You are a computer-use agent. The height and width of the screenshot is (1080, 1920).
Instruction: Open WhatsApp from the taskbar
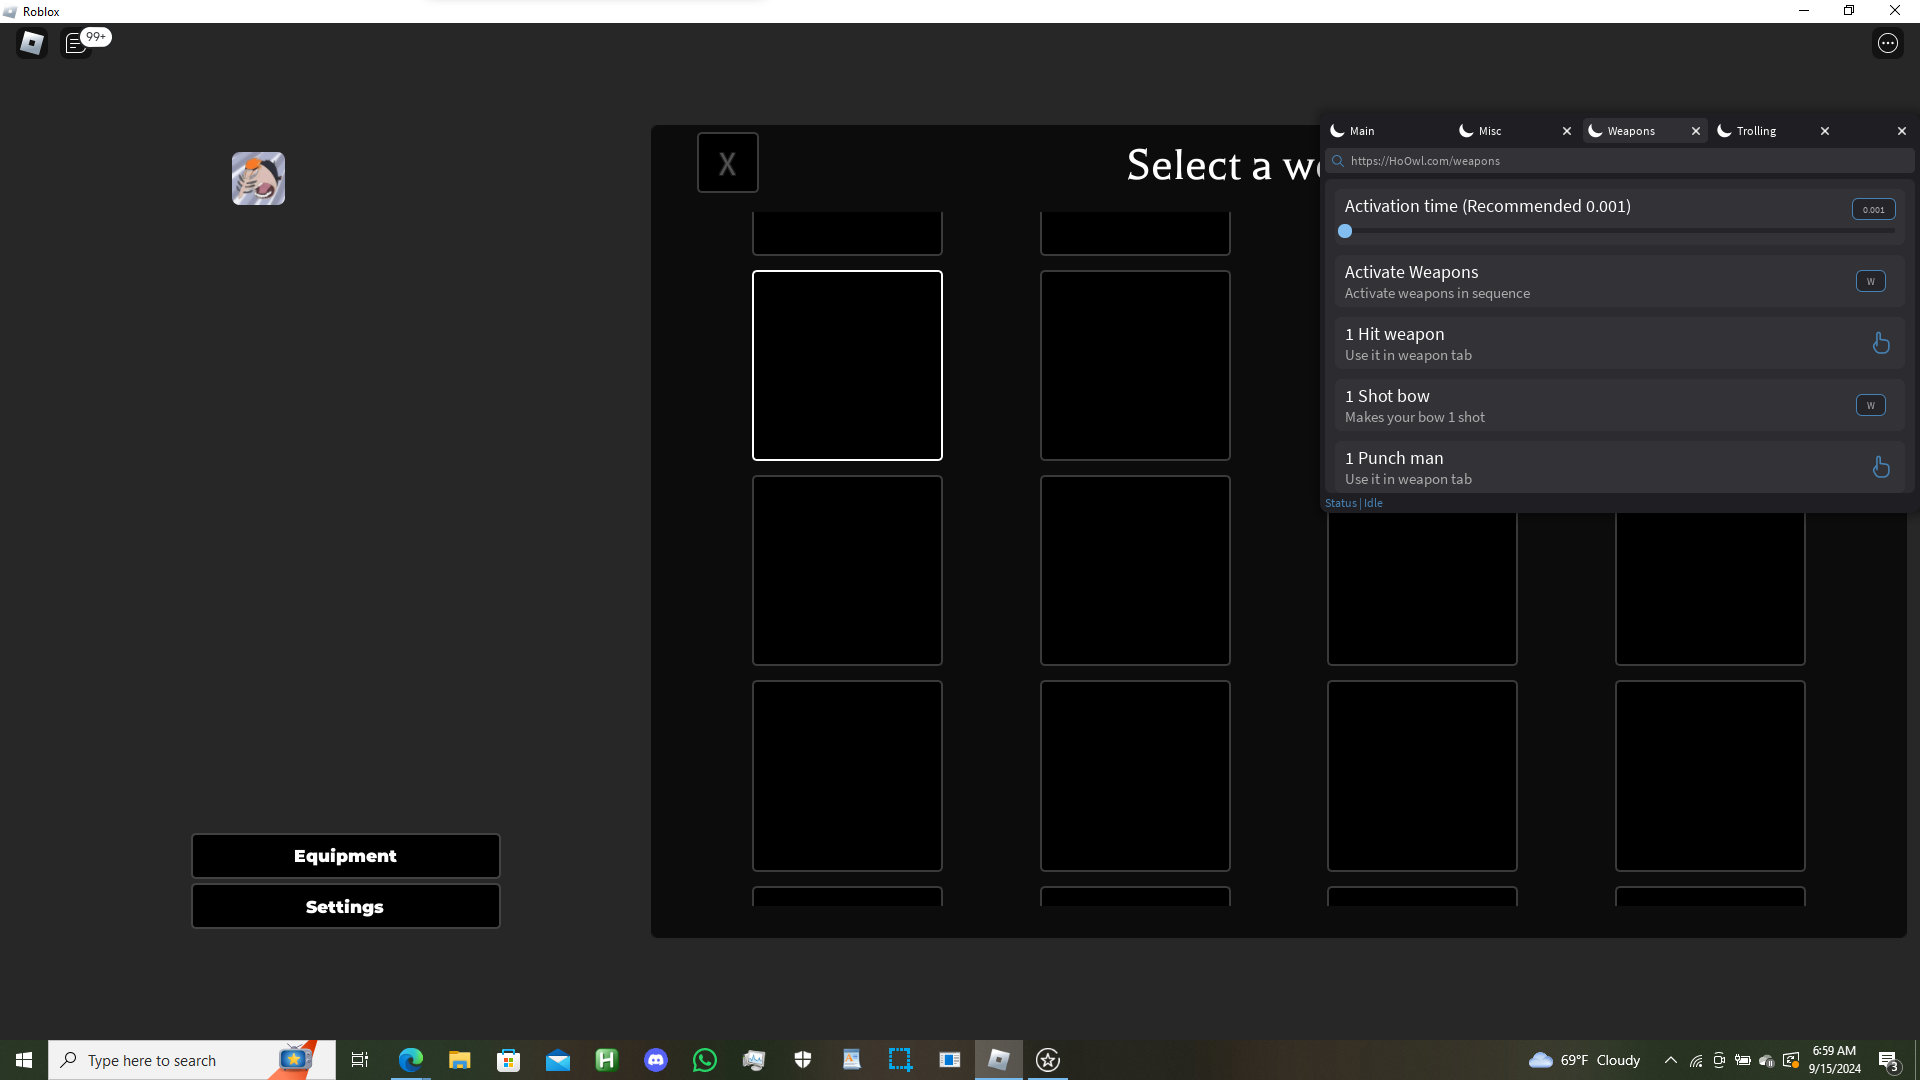point(705,1060)
